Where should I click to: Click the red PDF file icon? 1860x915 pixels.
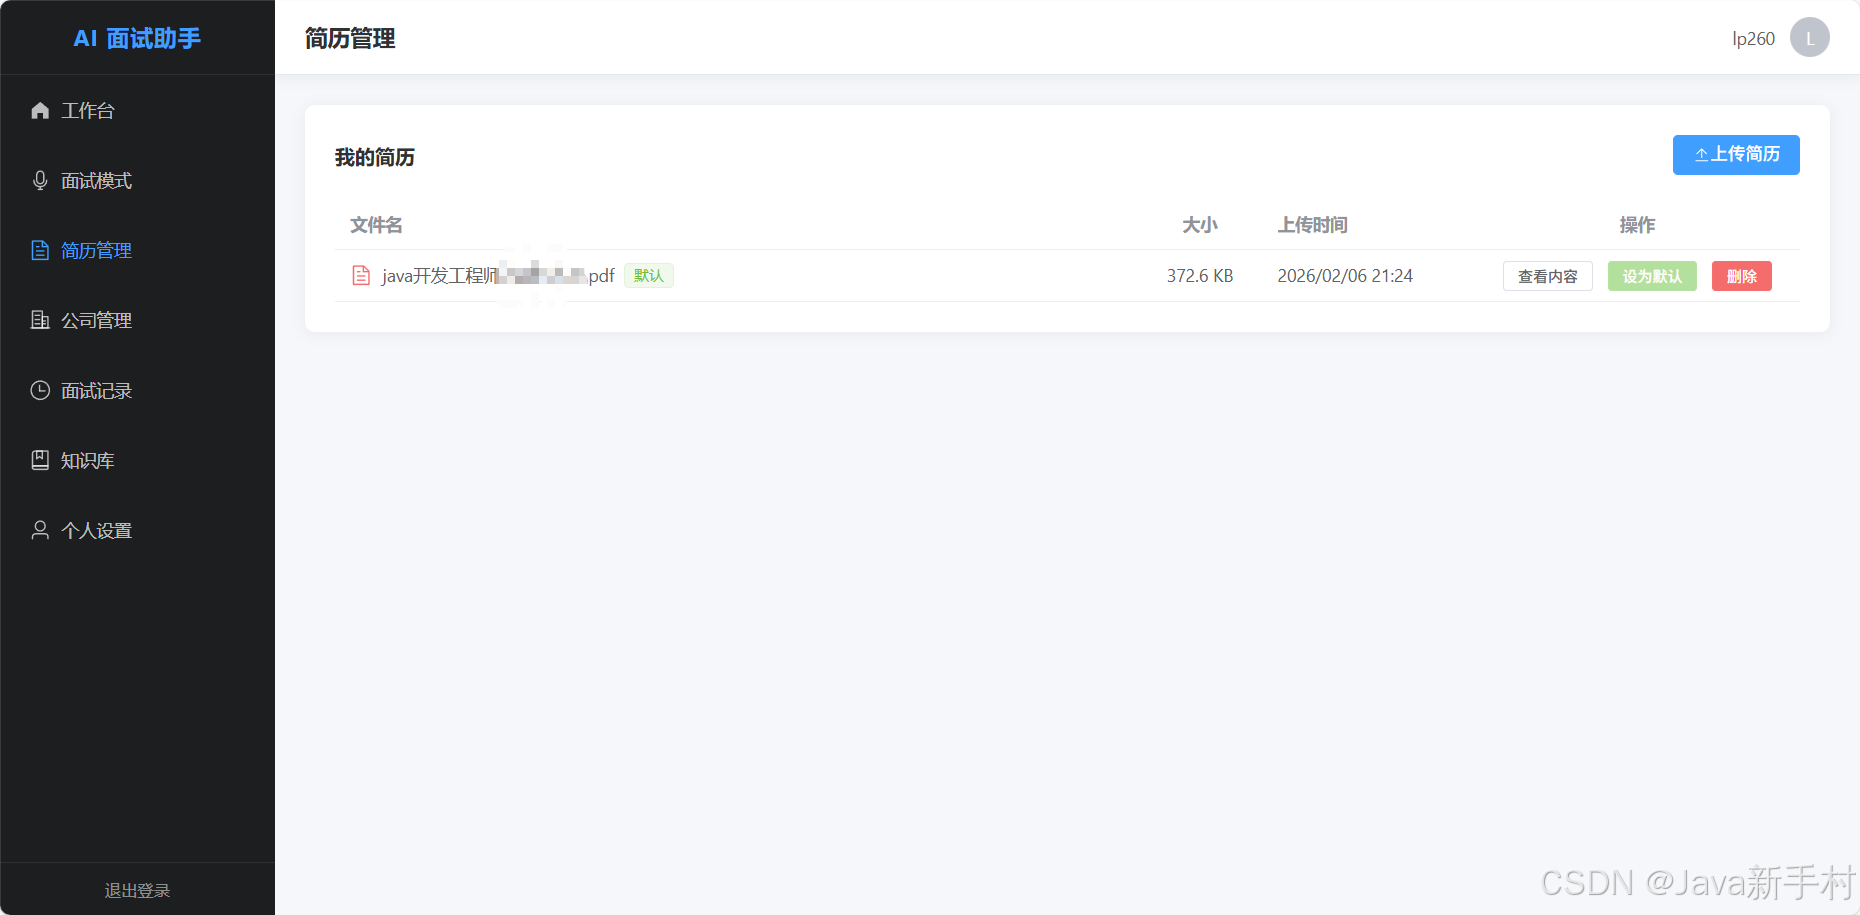[361, 276]
